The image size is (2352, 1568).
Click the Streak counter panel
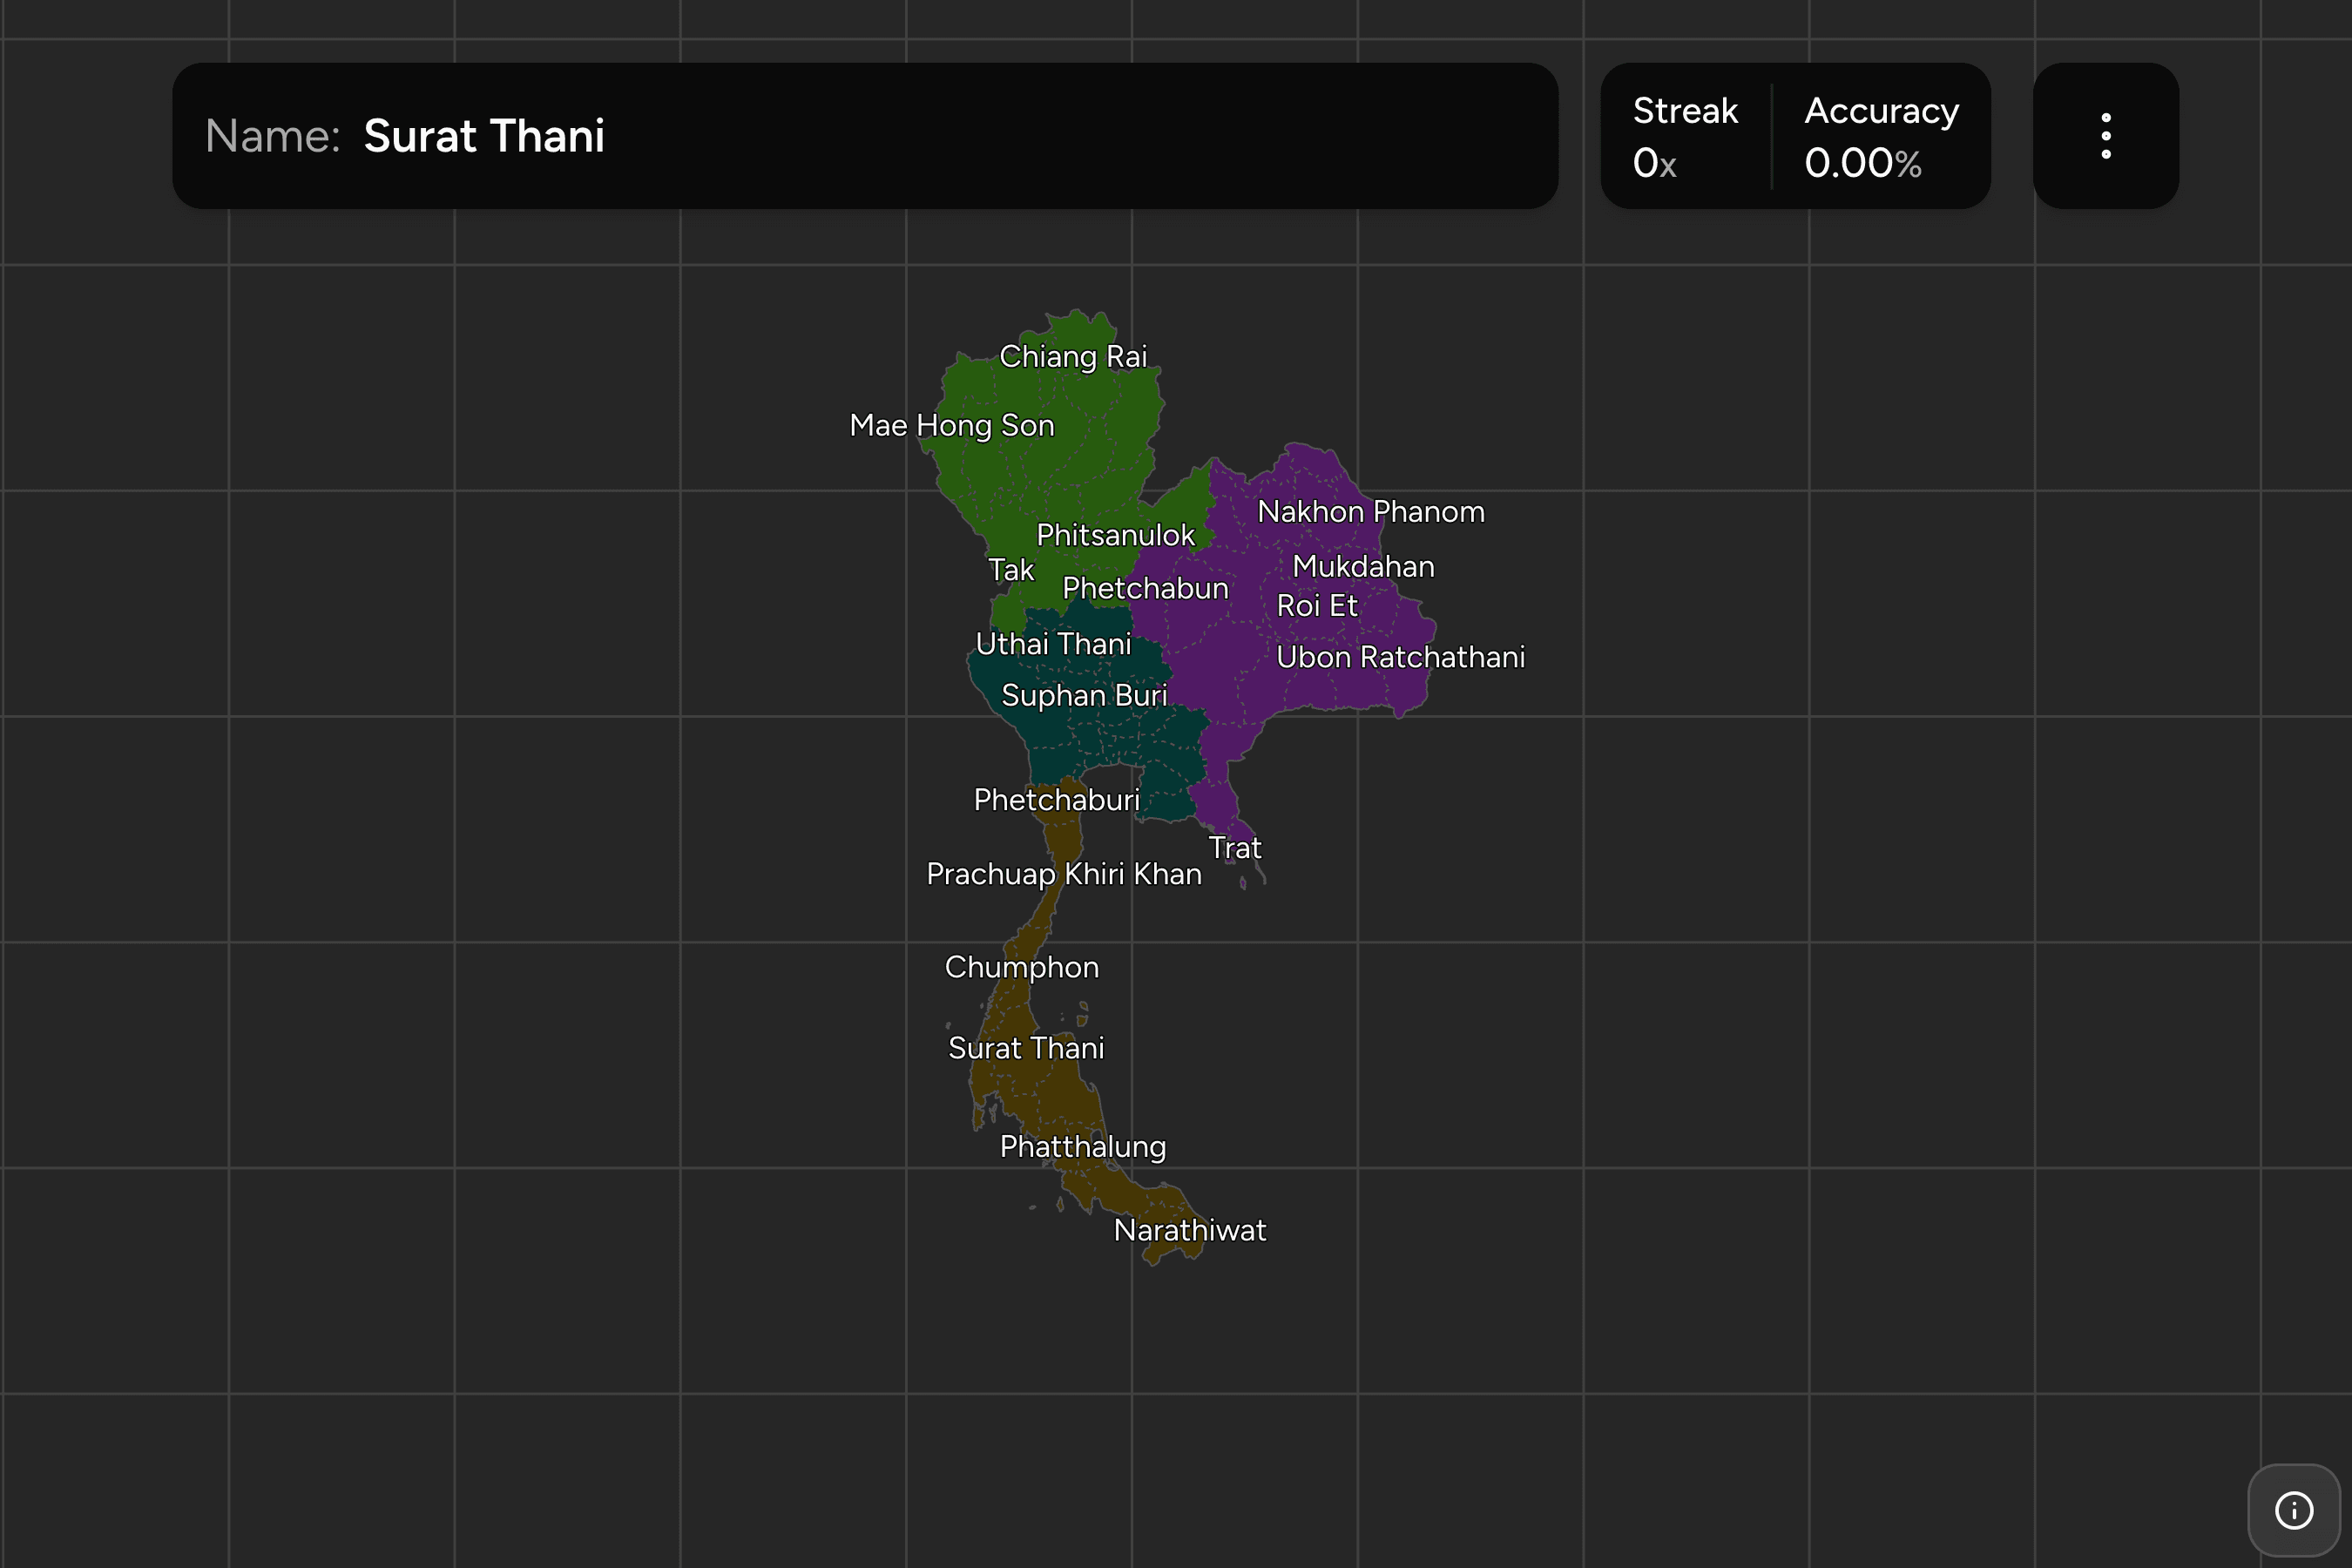tap(1685, 136)
